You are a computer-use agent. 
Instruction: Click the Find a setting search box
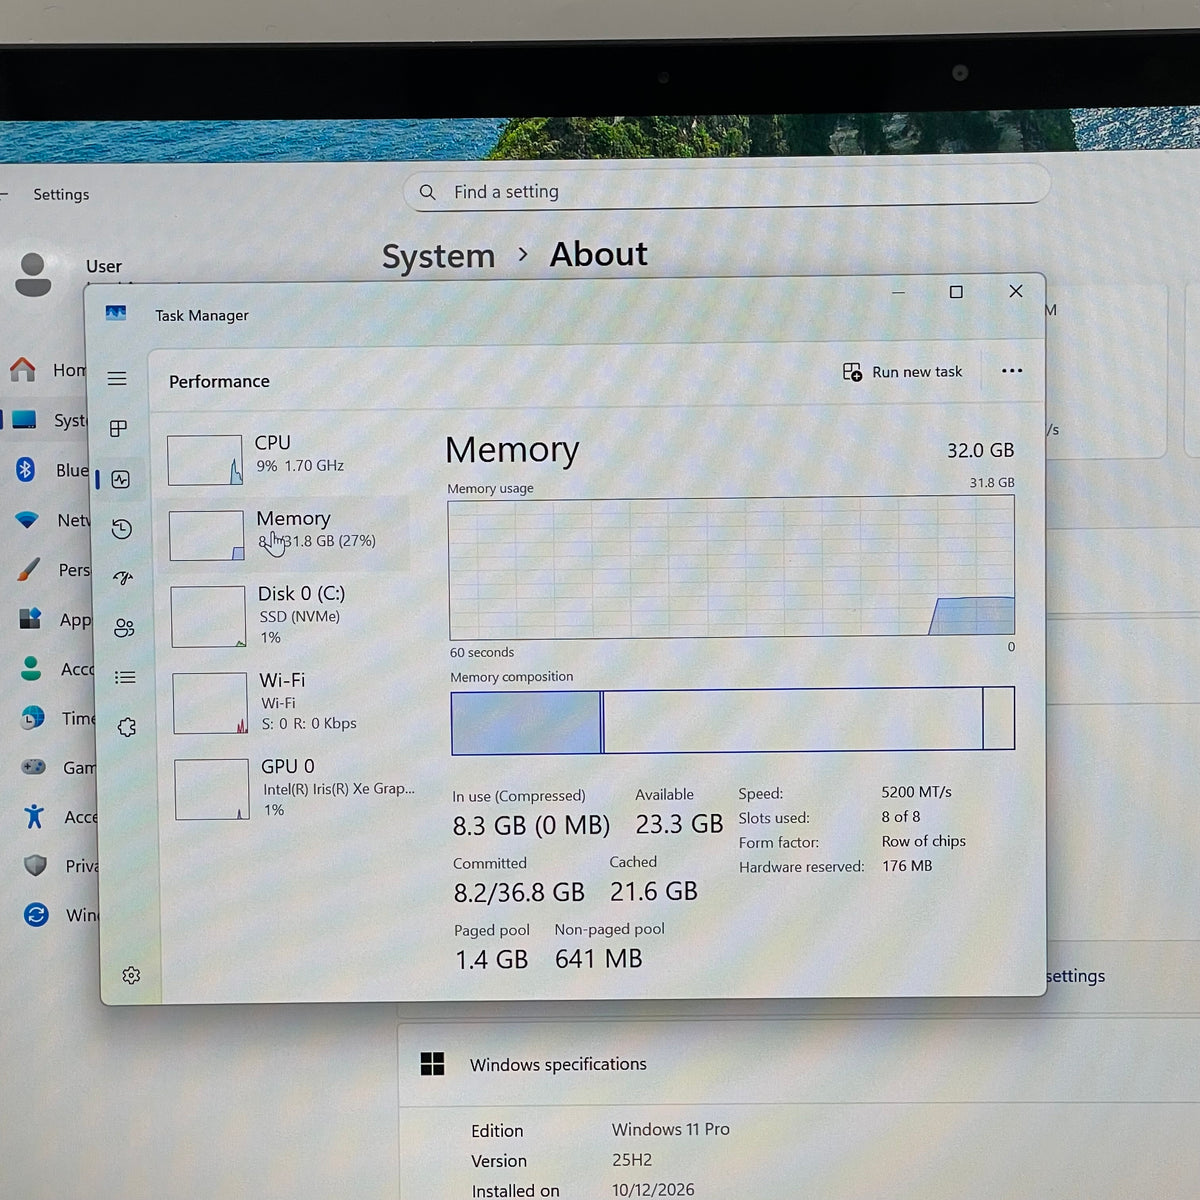point(726,188)
